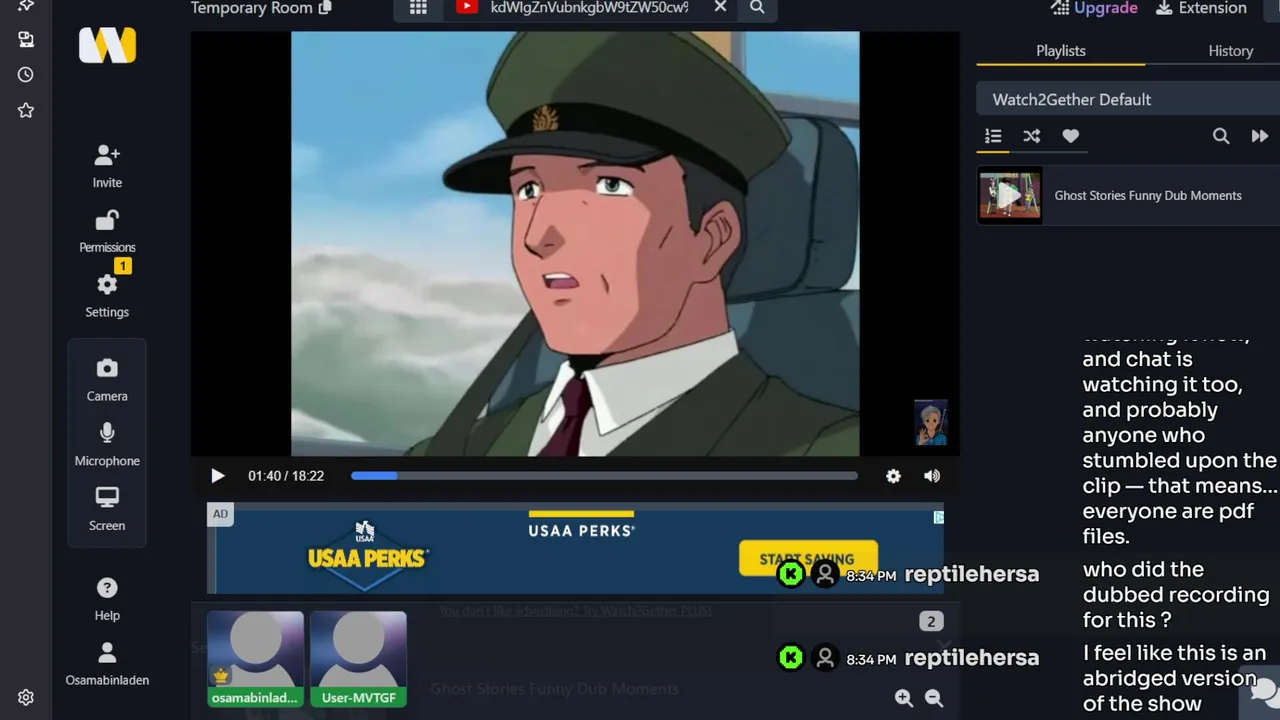1280x720 pixels.
Task: Switch to the History tab
Action: (1230, 51)
